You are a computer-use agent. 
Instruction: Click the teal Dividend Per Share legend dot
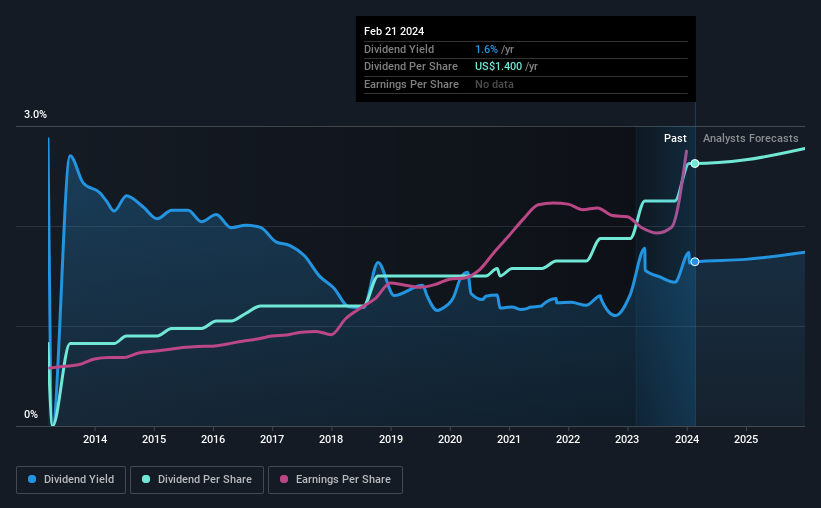pos(146,479)
